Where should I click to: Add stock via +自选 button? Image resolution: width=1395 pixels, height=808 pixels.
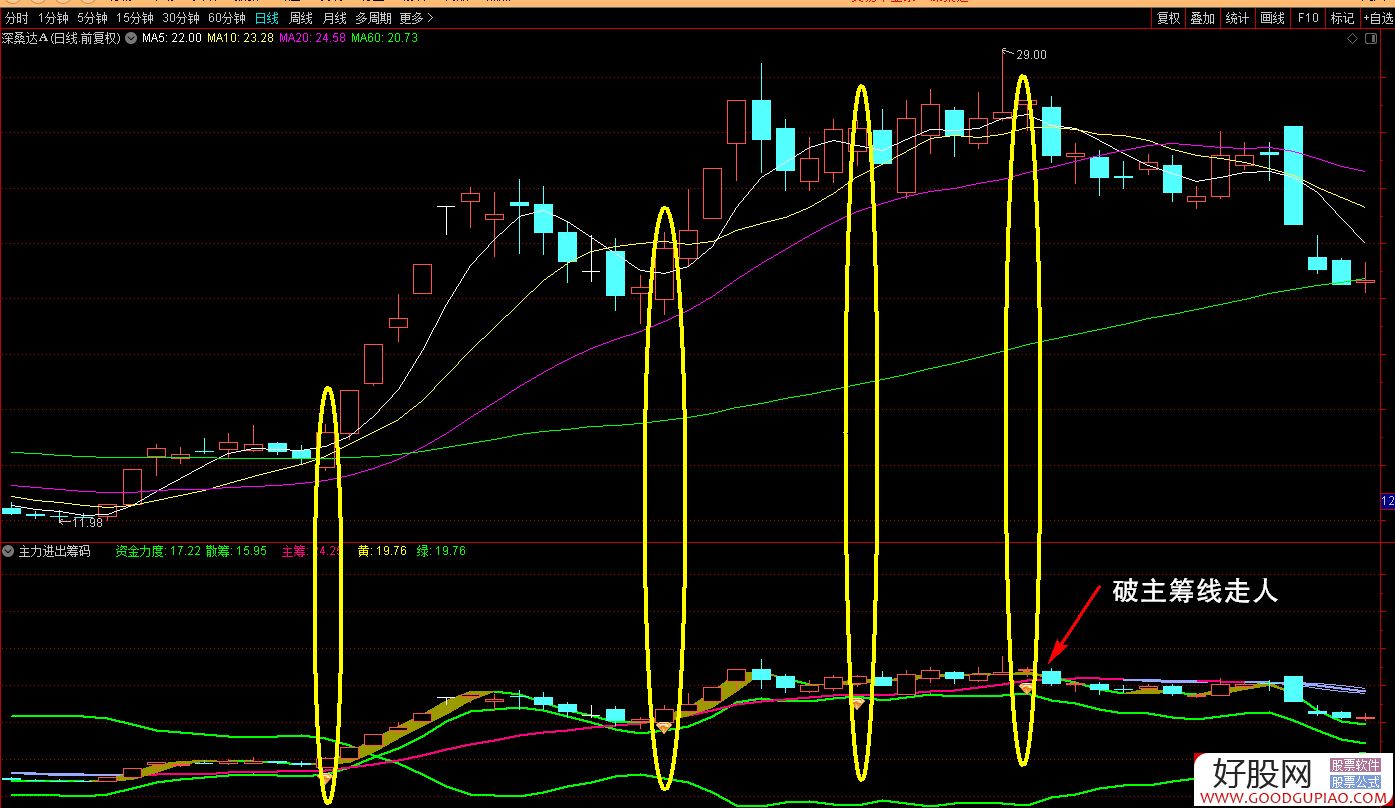1377,18
